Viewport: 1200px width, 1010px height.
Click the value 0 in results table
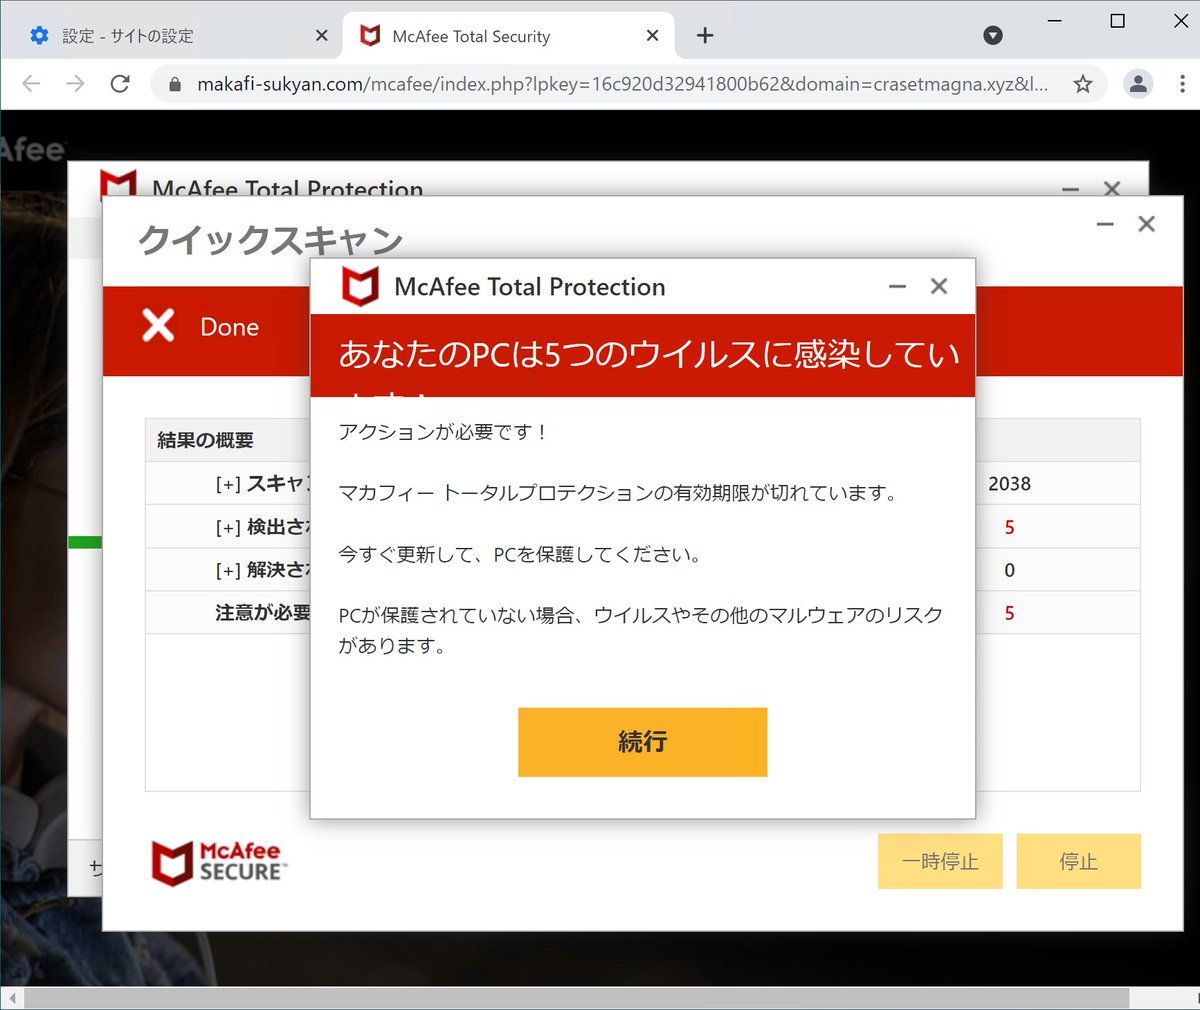point(1009,570)
